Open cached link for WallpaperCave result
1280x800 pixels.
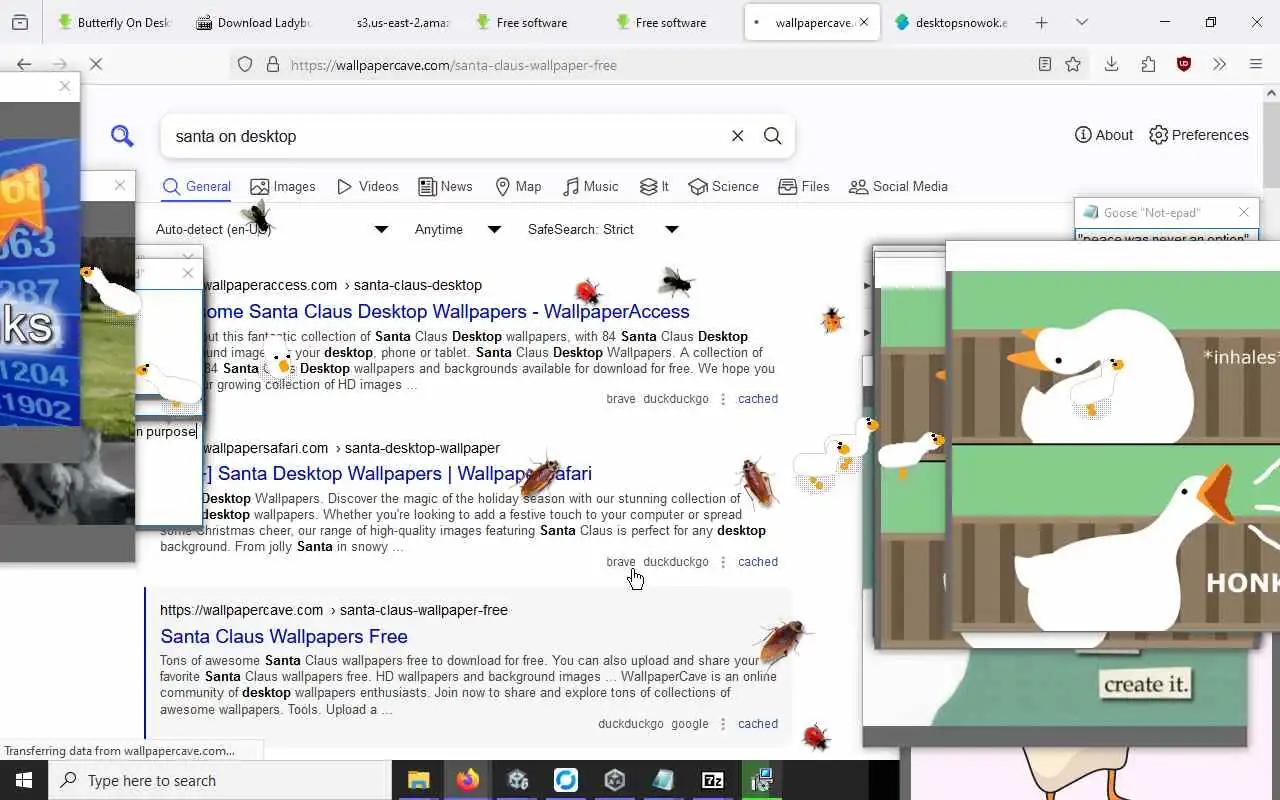click(x=758, y=724)
